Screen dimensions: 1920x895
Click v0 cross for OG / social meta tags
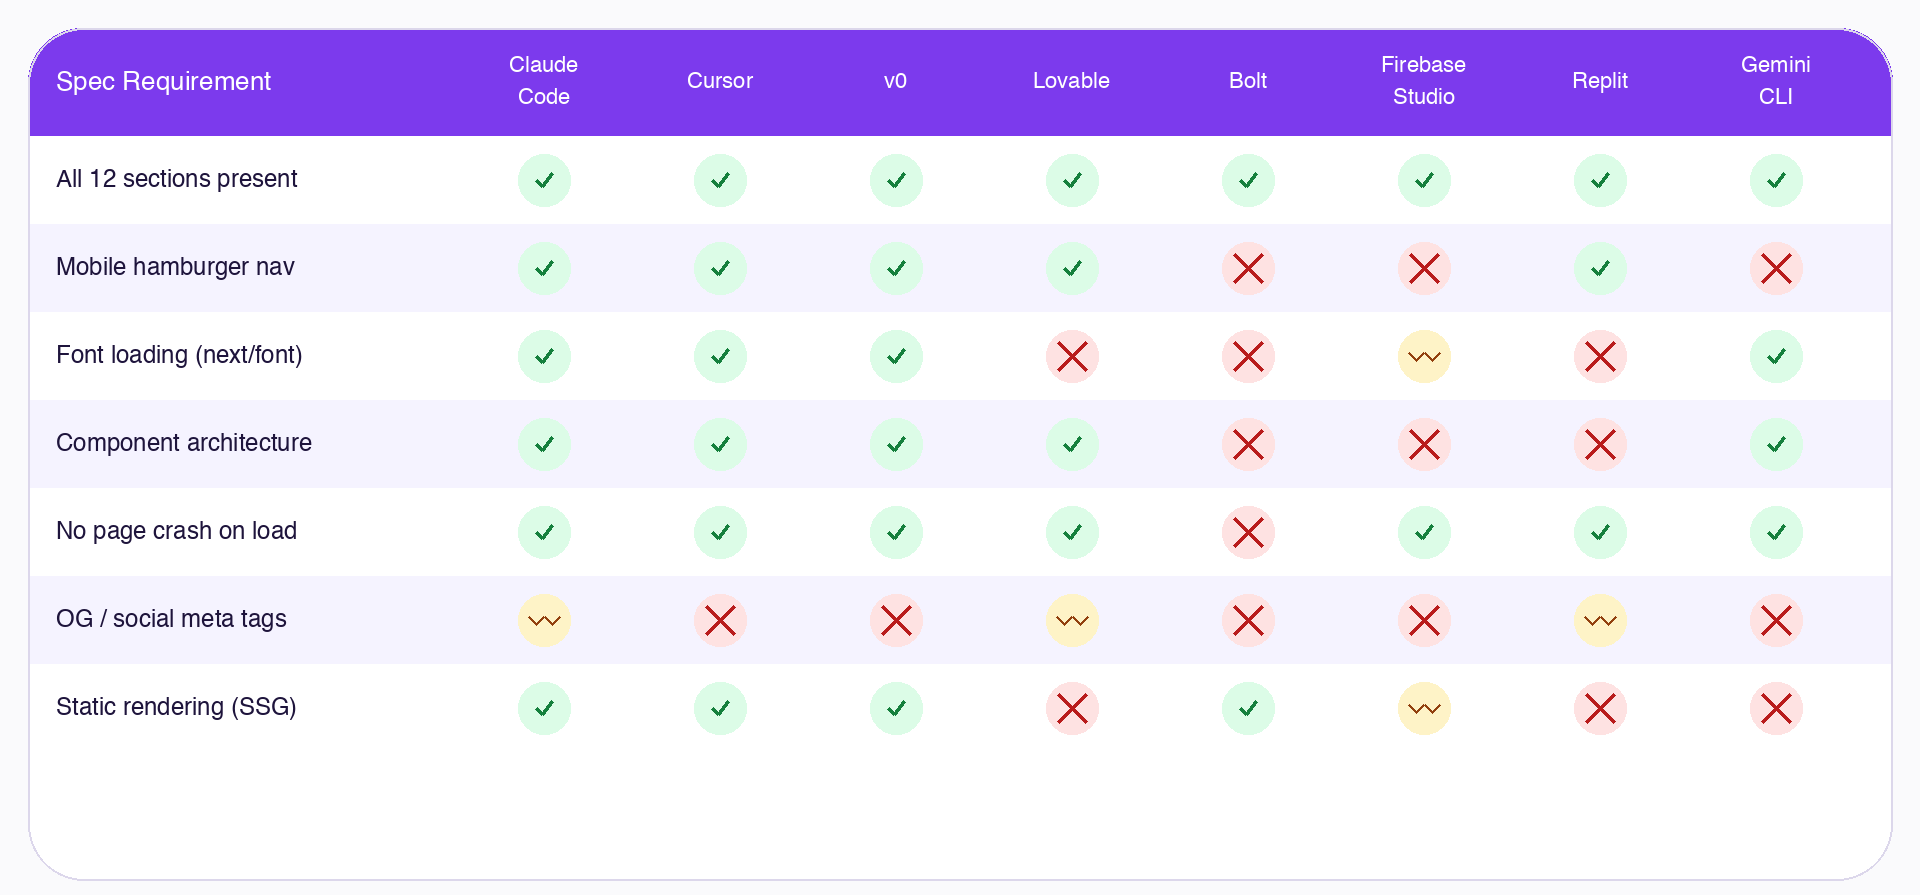896,620
